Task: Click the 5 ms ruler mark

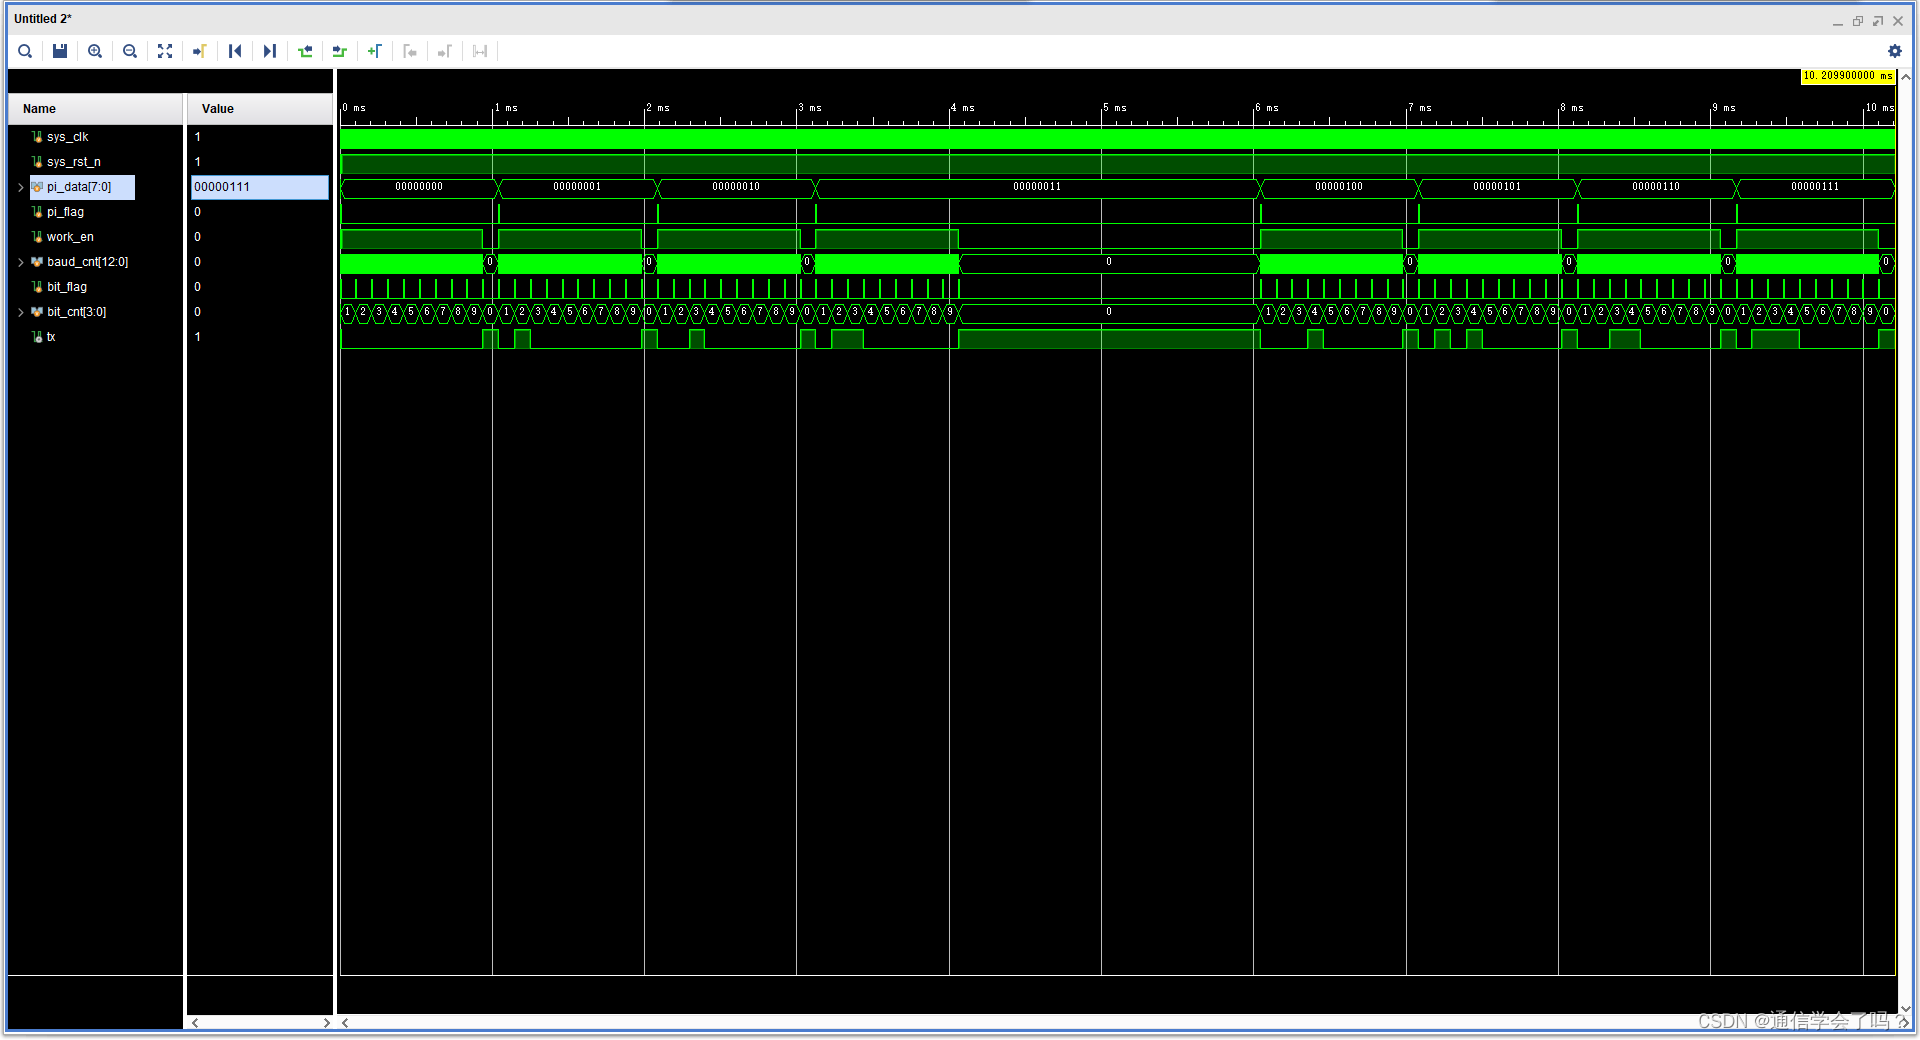Action: click(1114, 108)
